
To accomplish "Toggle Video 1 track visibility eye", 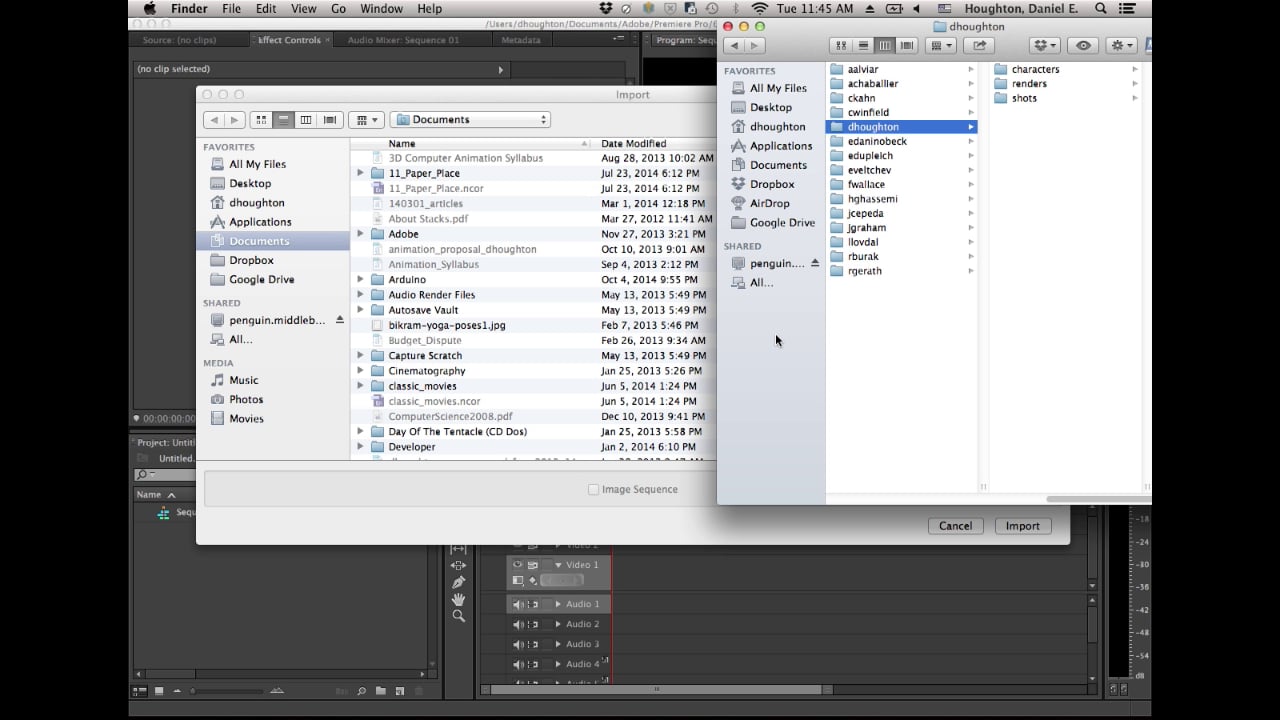I will pyautogui.click(x=518, y=565).
